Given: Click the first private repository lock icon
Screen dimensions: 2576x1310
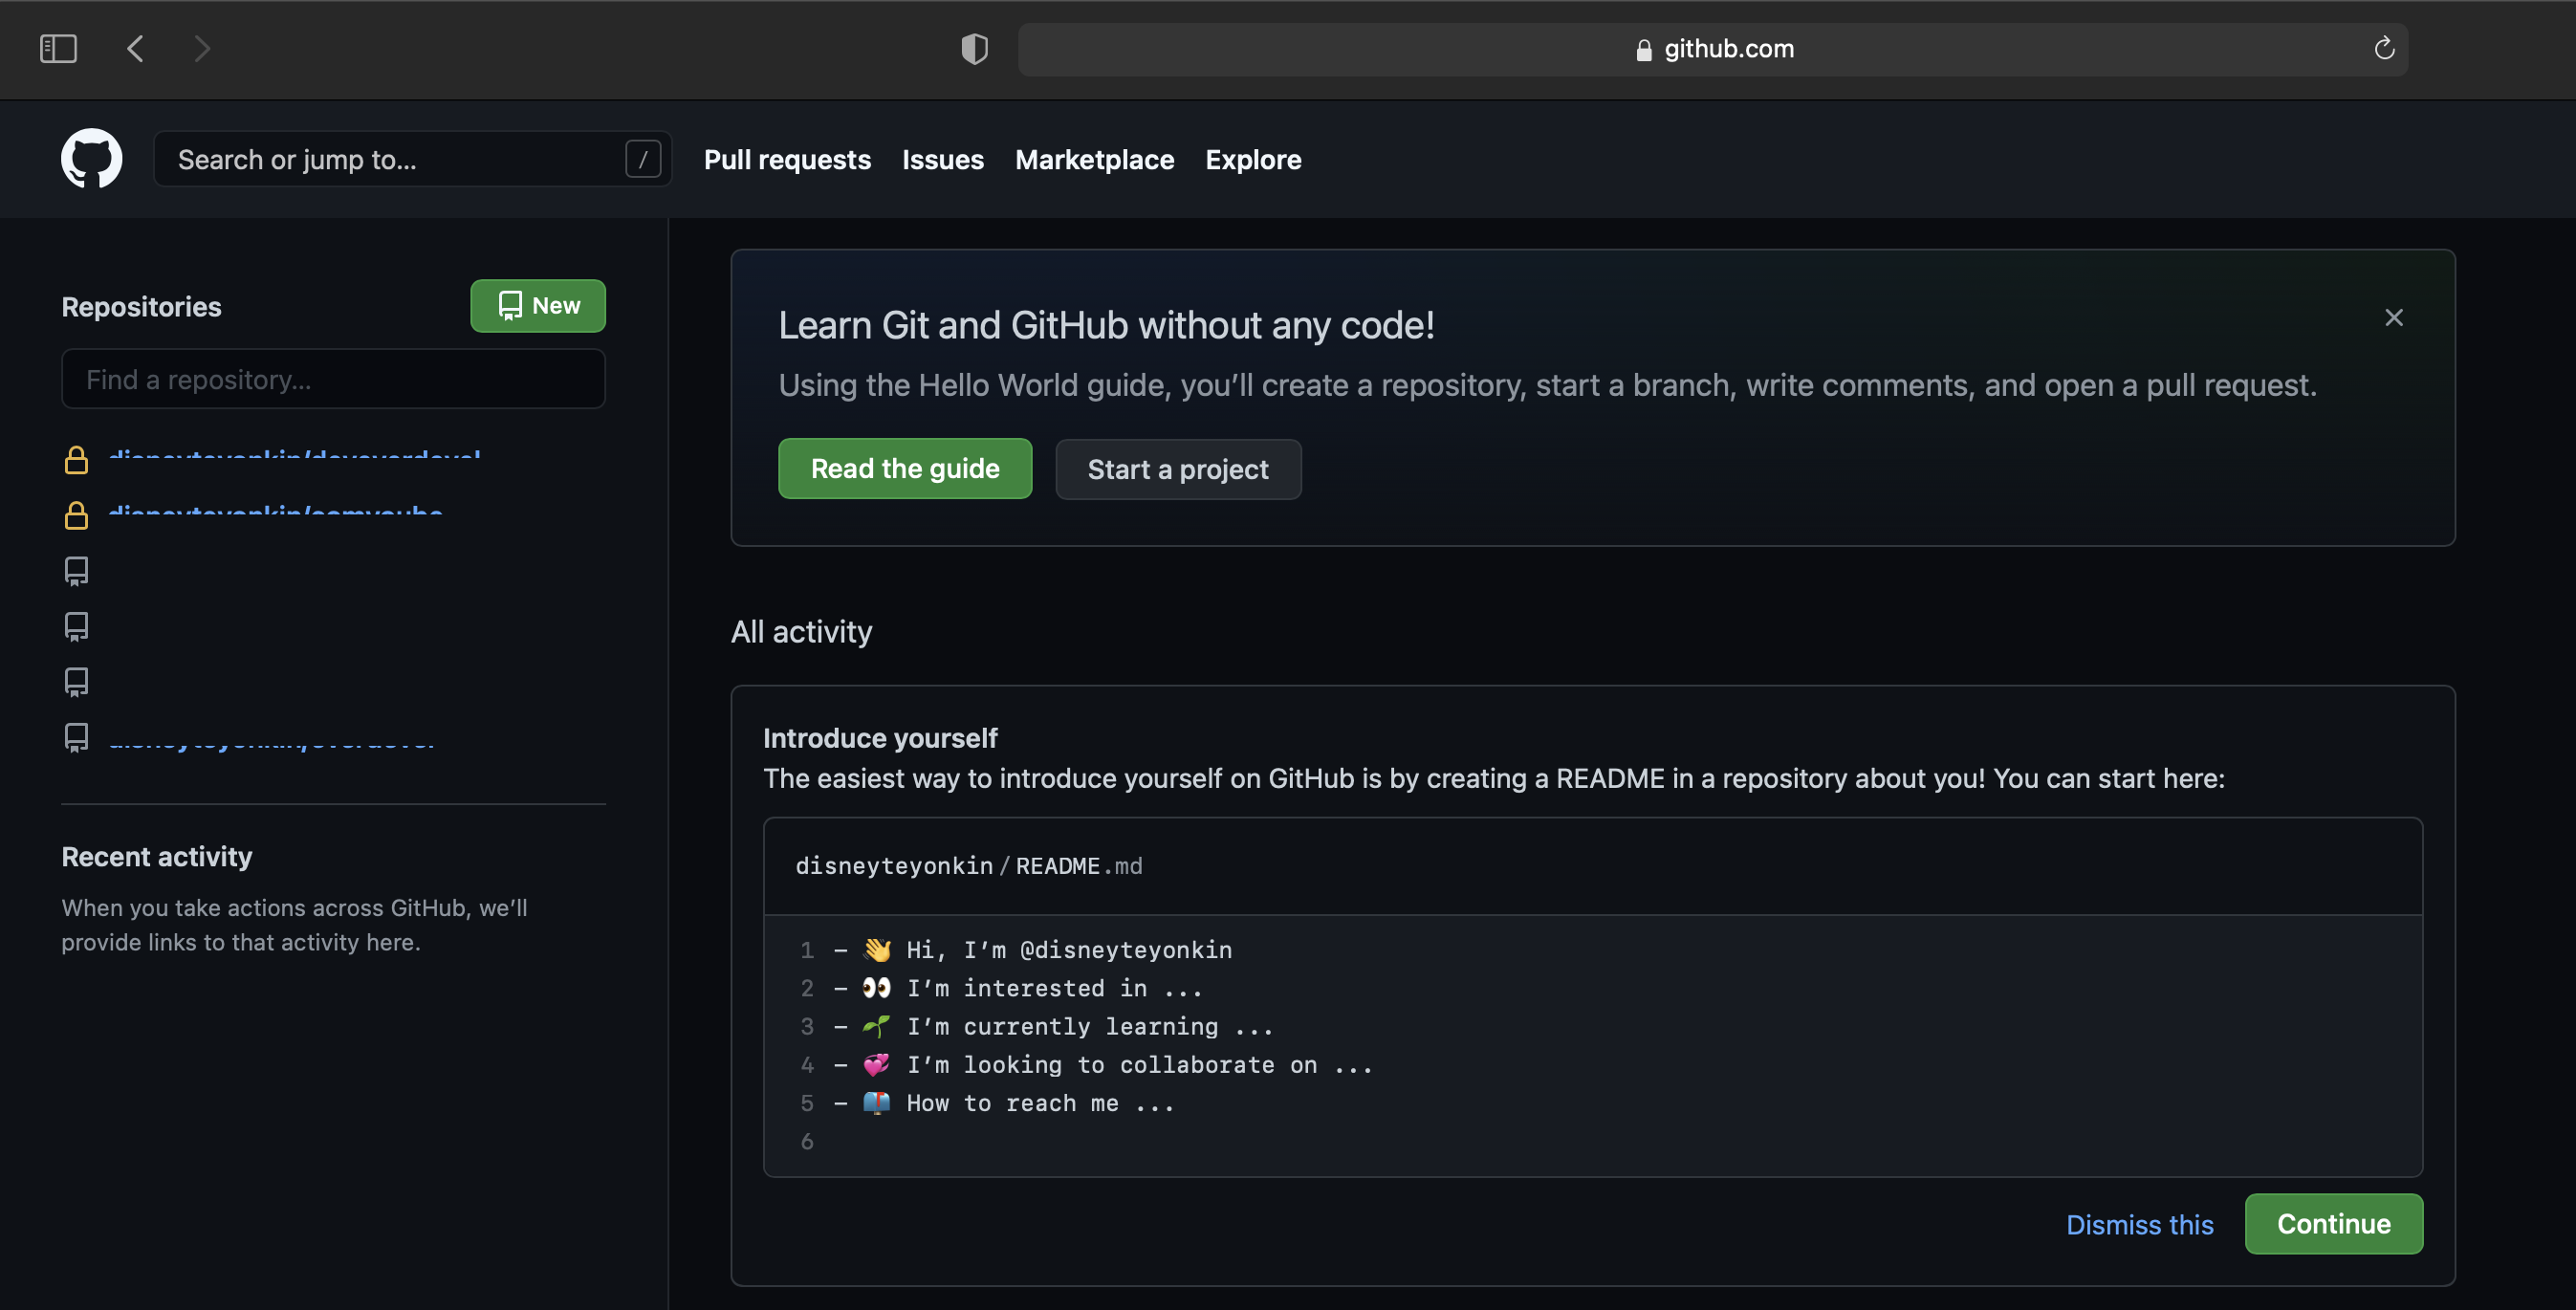Looking at the screenshot, I should (76, 460).
